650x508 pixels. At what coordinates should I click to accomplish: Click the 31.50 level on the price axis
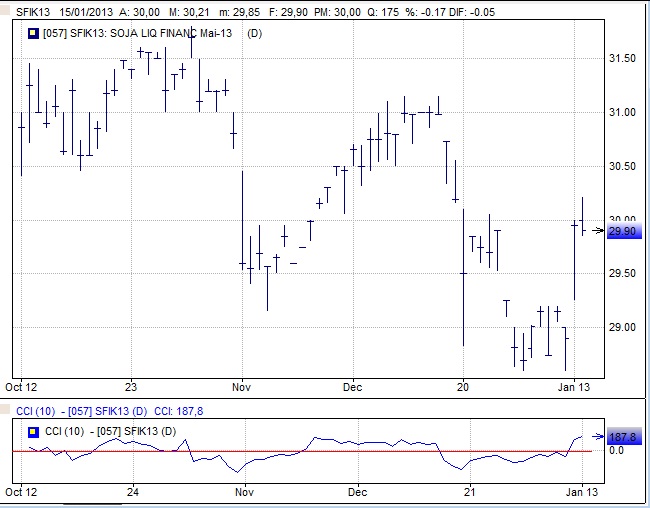tap(622, 59)
